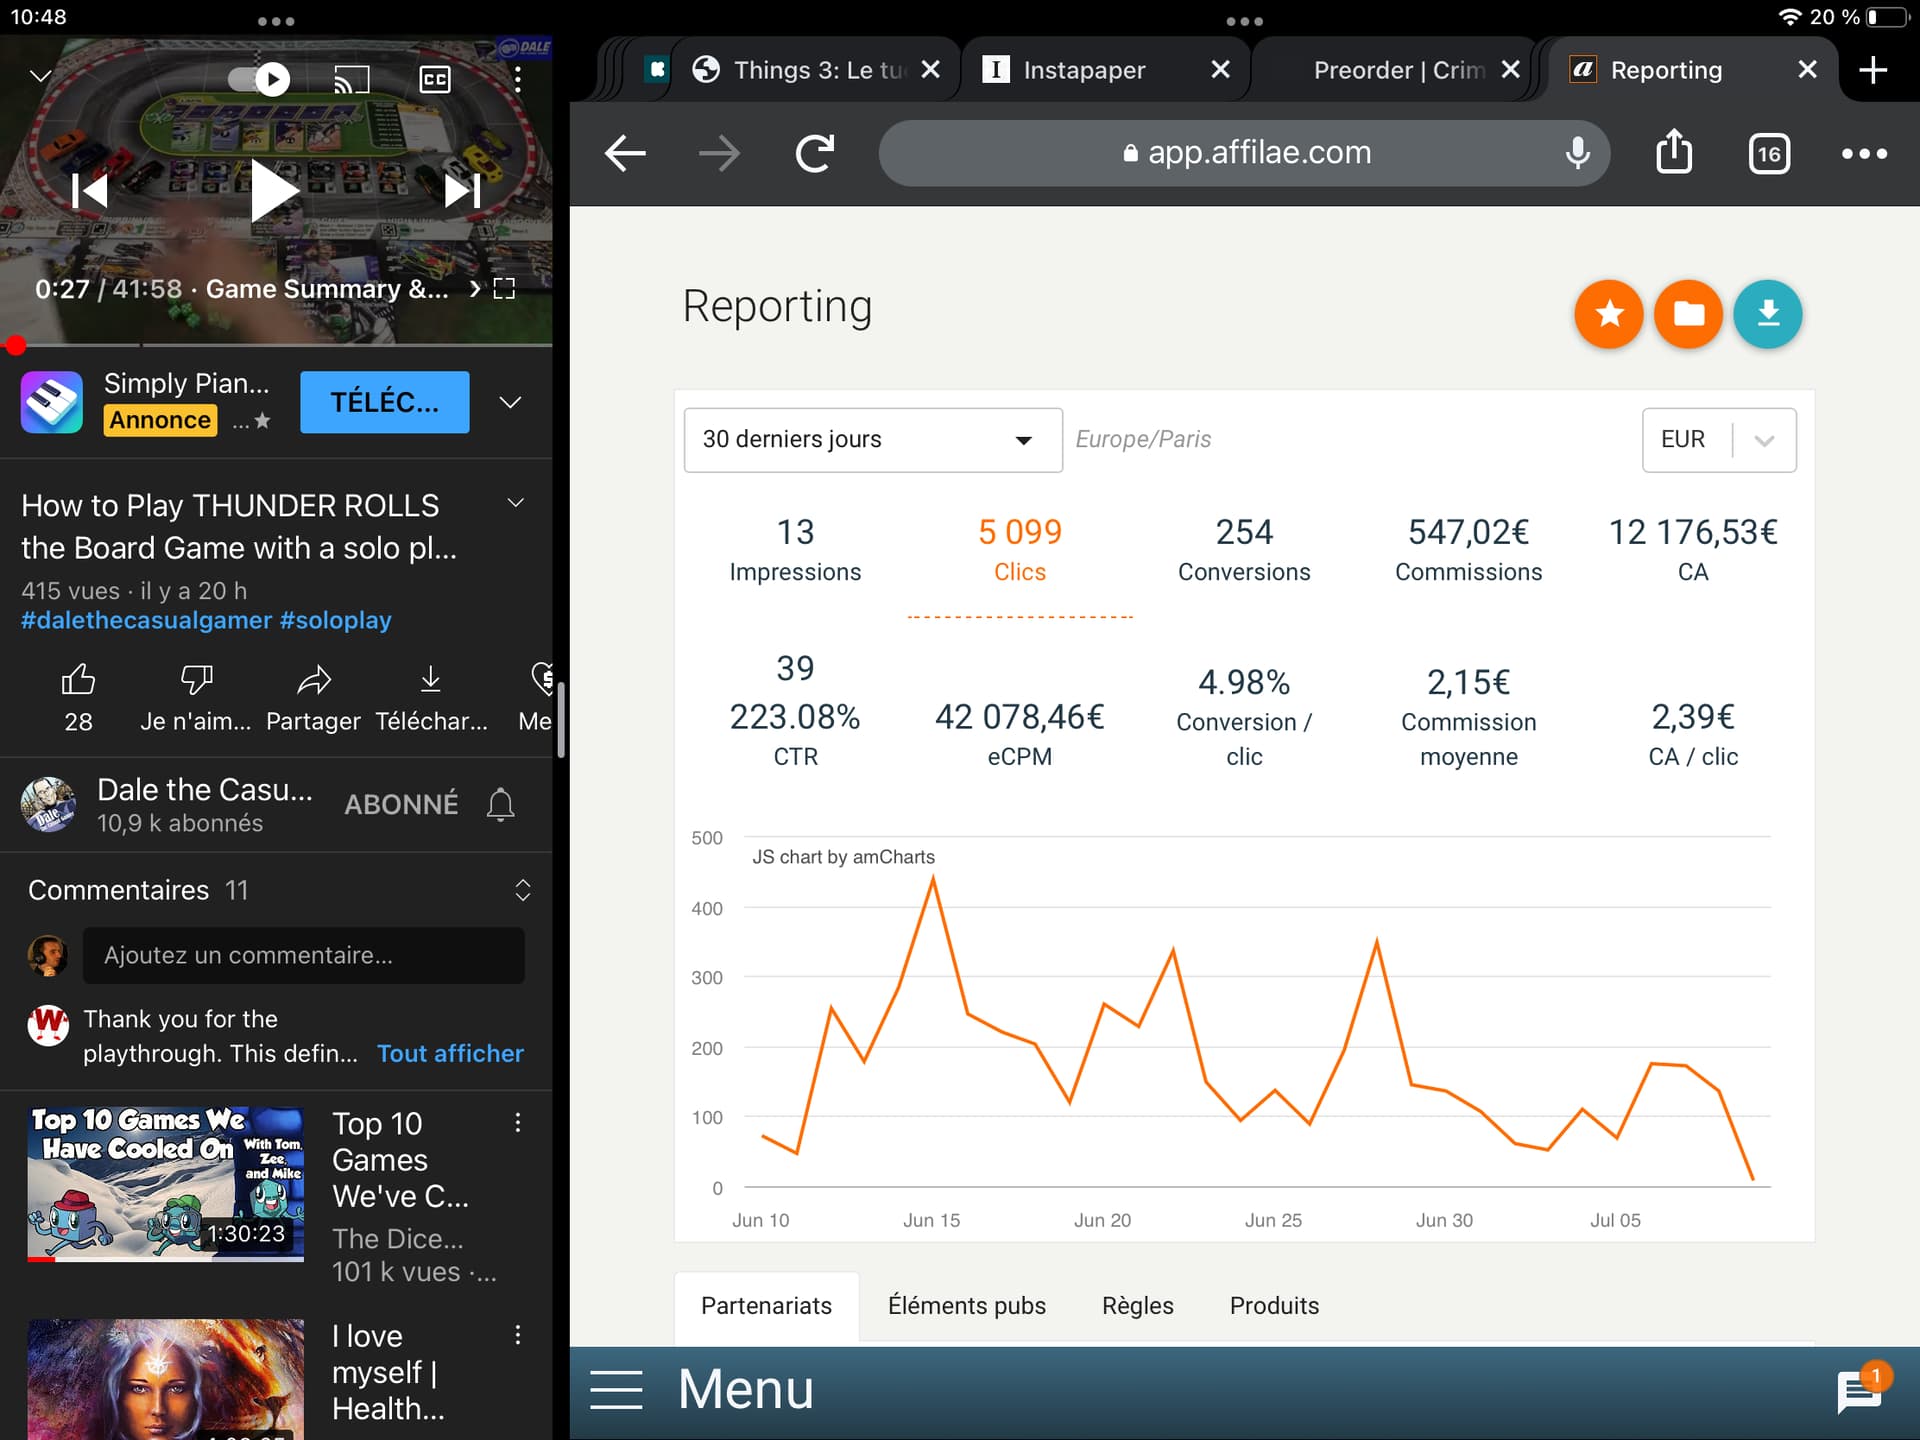Tap the notification bell for Dale's channel
The height and width of the screenshot is (1440, 1920).
(x=500, y=805)
